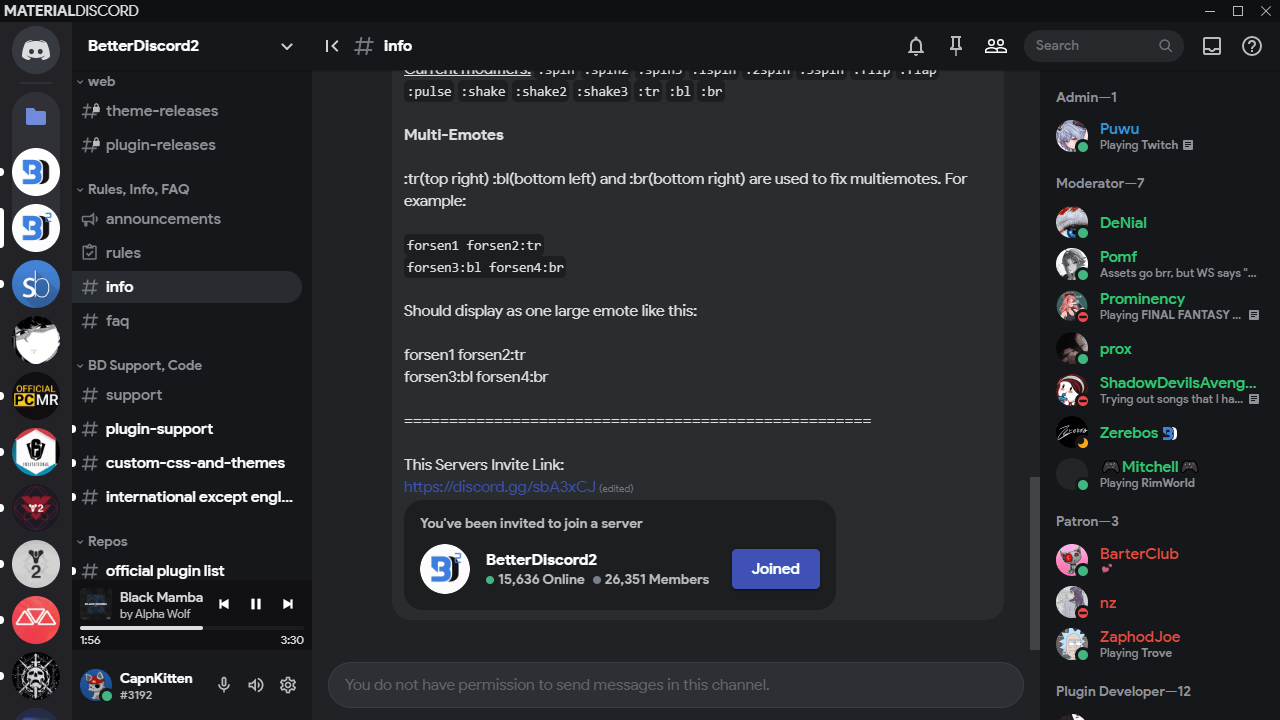
Task: Open Mitchell member profile
Action: 1156,474
